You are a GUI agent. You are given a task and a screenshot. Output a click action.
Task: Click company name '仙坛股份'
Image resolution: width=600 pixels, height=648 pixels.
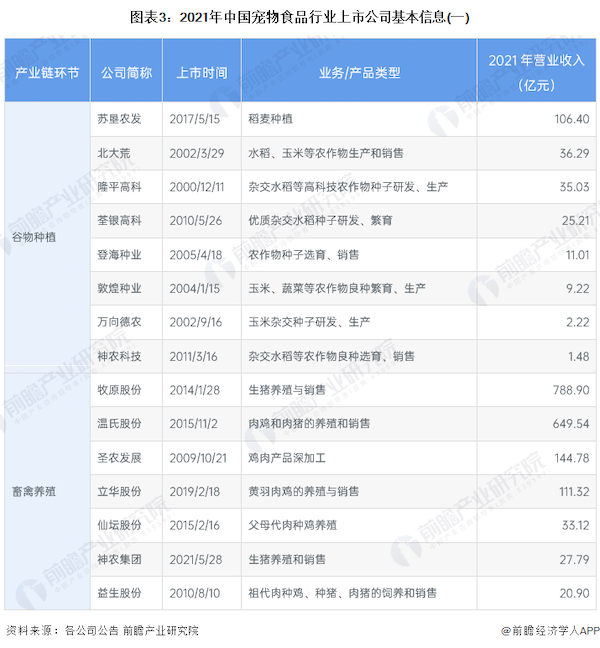pyautogui.click(x=119, y=525)
